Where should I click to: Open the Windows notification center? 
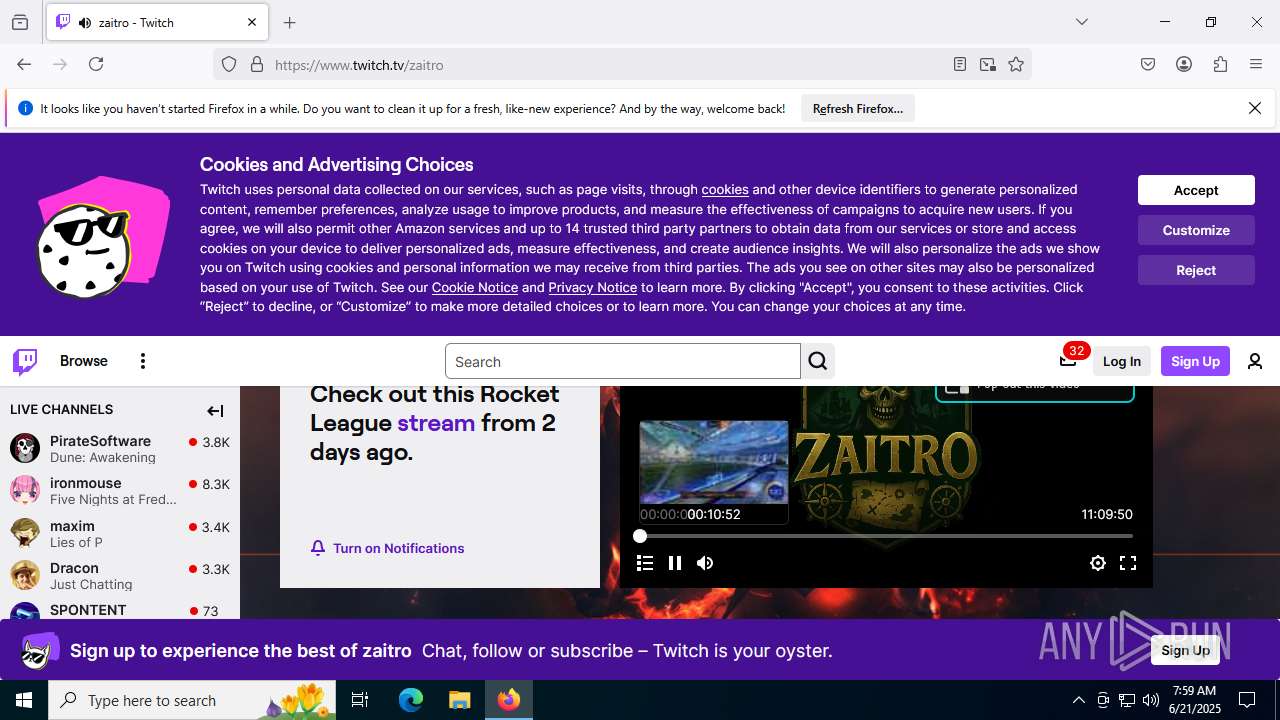1247,700
